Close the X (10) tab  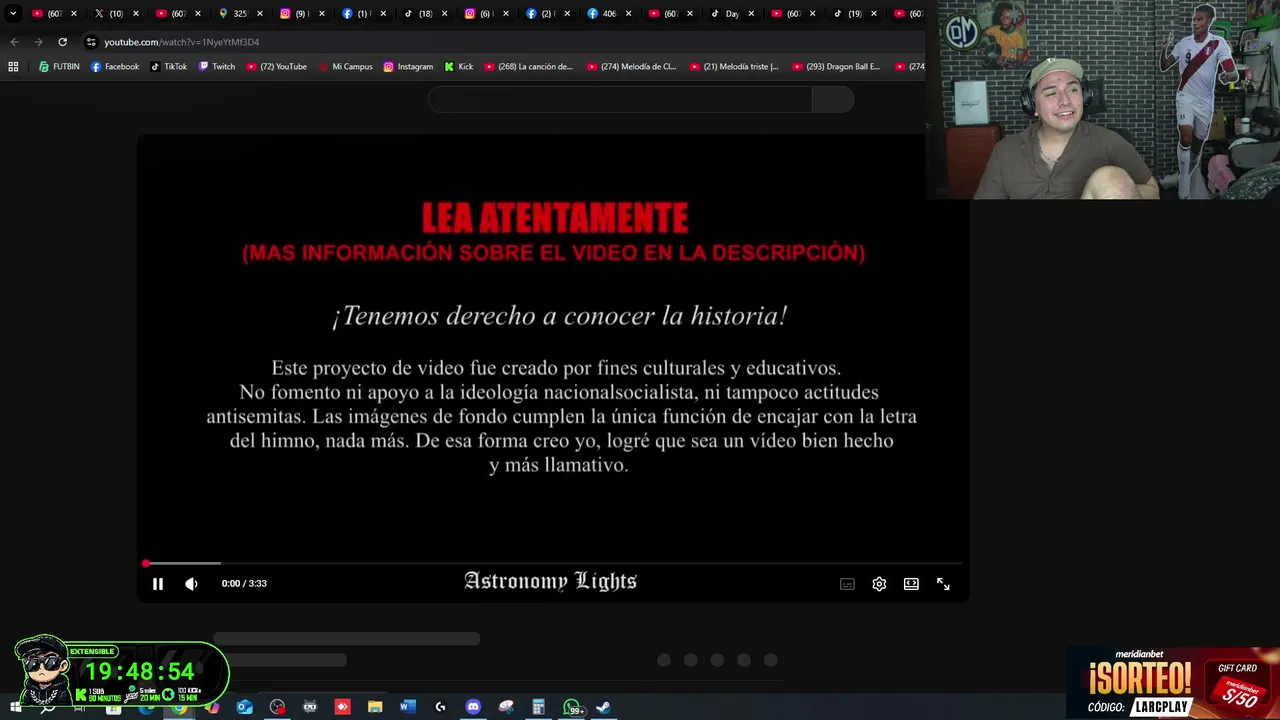point(136,14)
